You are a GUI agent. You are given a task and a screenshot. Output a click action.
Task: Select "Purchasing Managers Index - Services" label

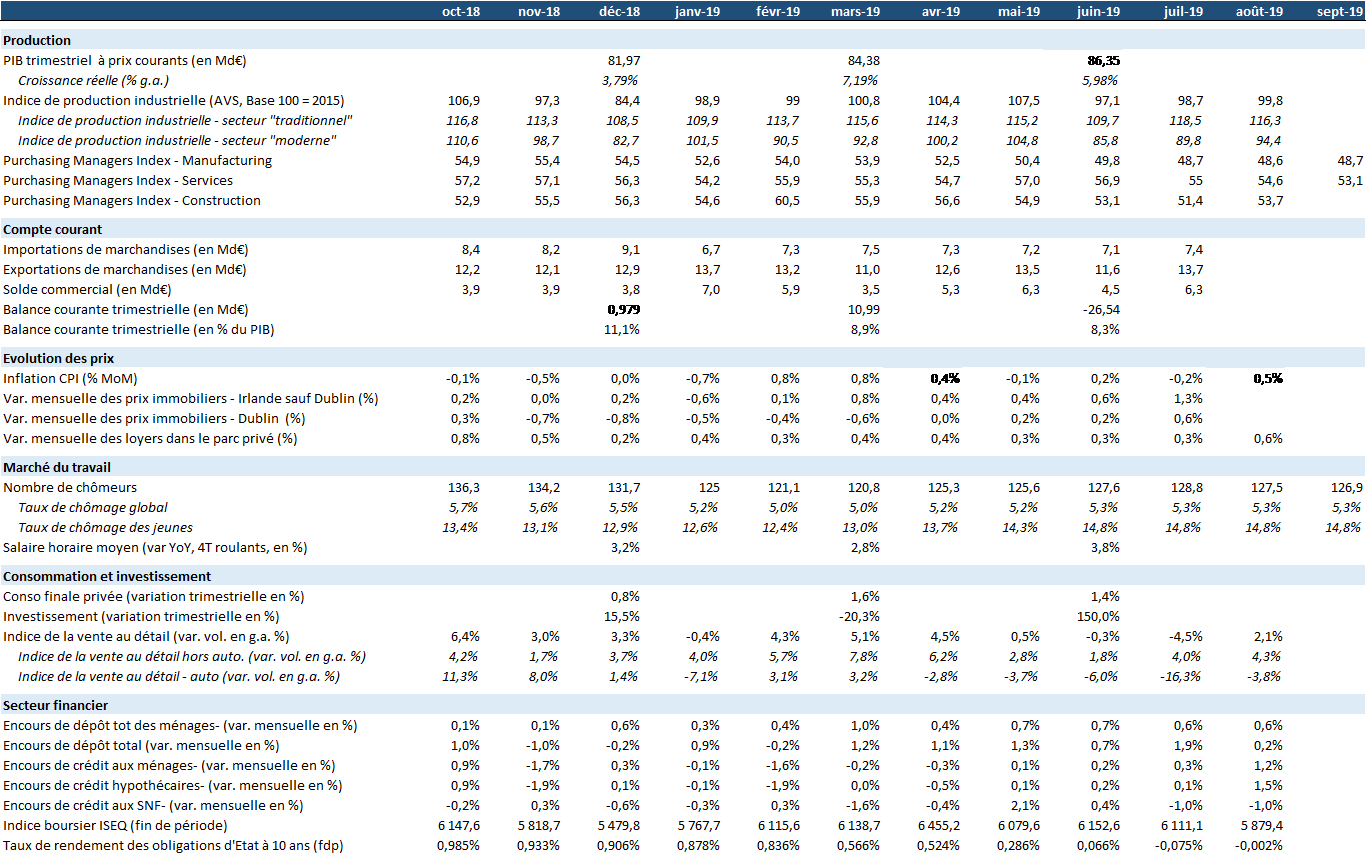click(118, 180)
